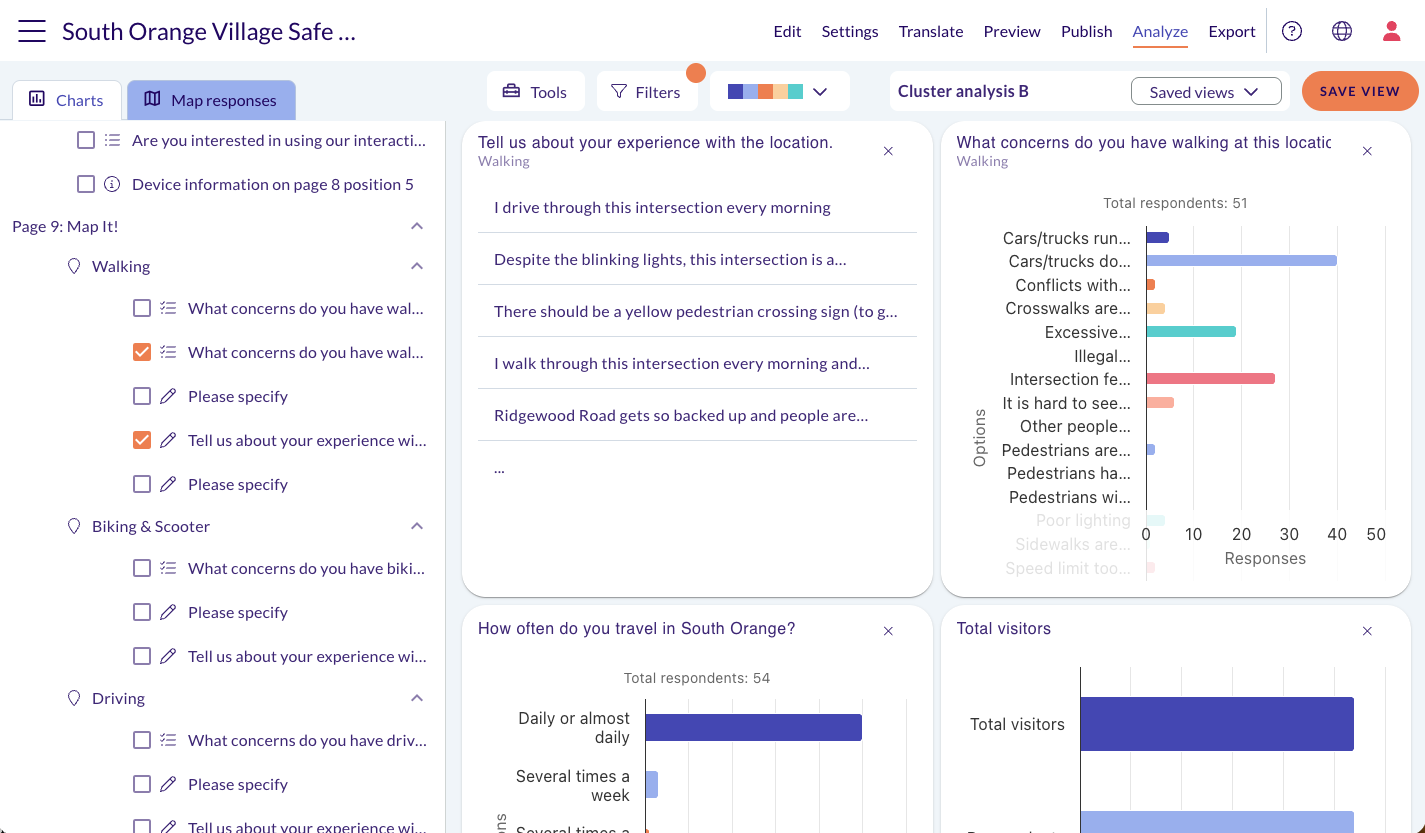The height and width of the screenshot is (833, 1425).
Task: Switch to the Map responses tab
Action: [x=211, y=100]
